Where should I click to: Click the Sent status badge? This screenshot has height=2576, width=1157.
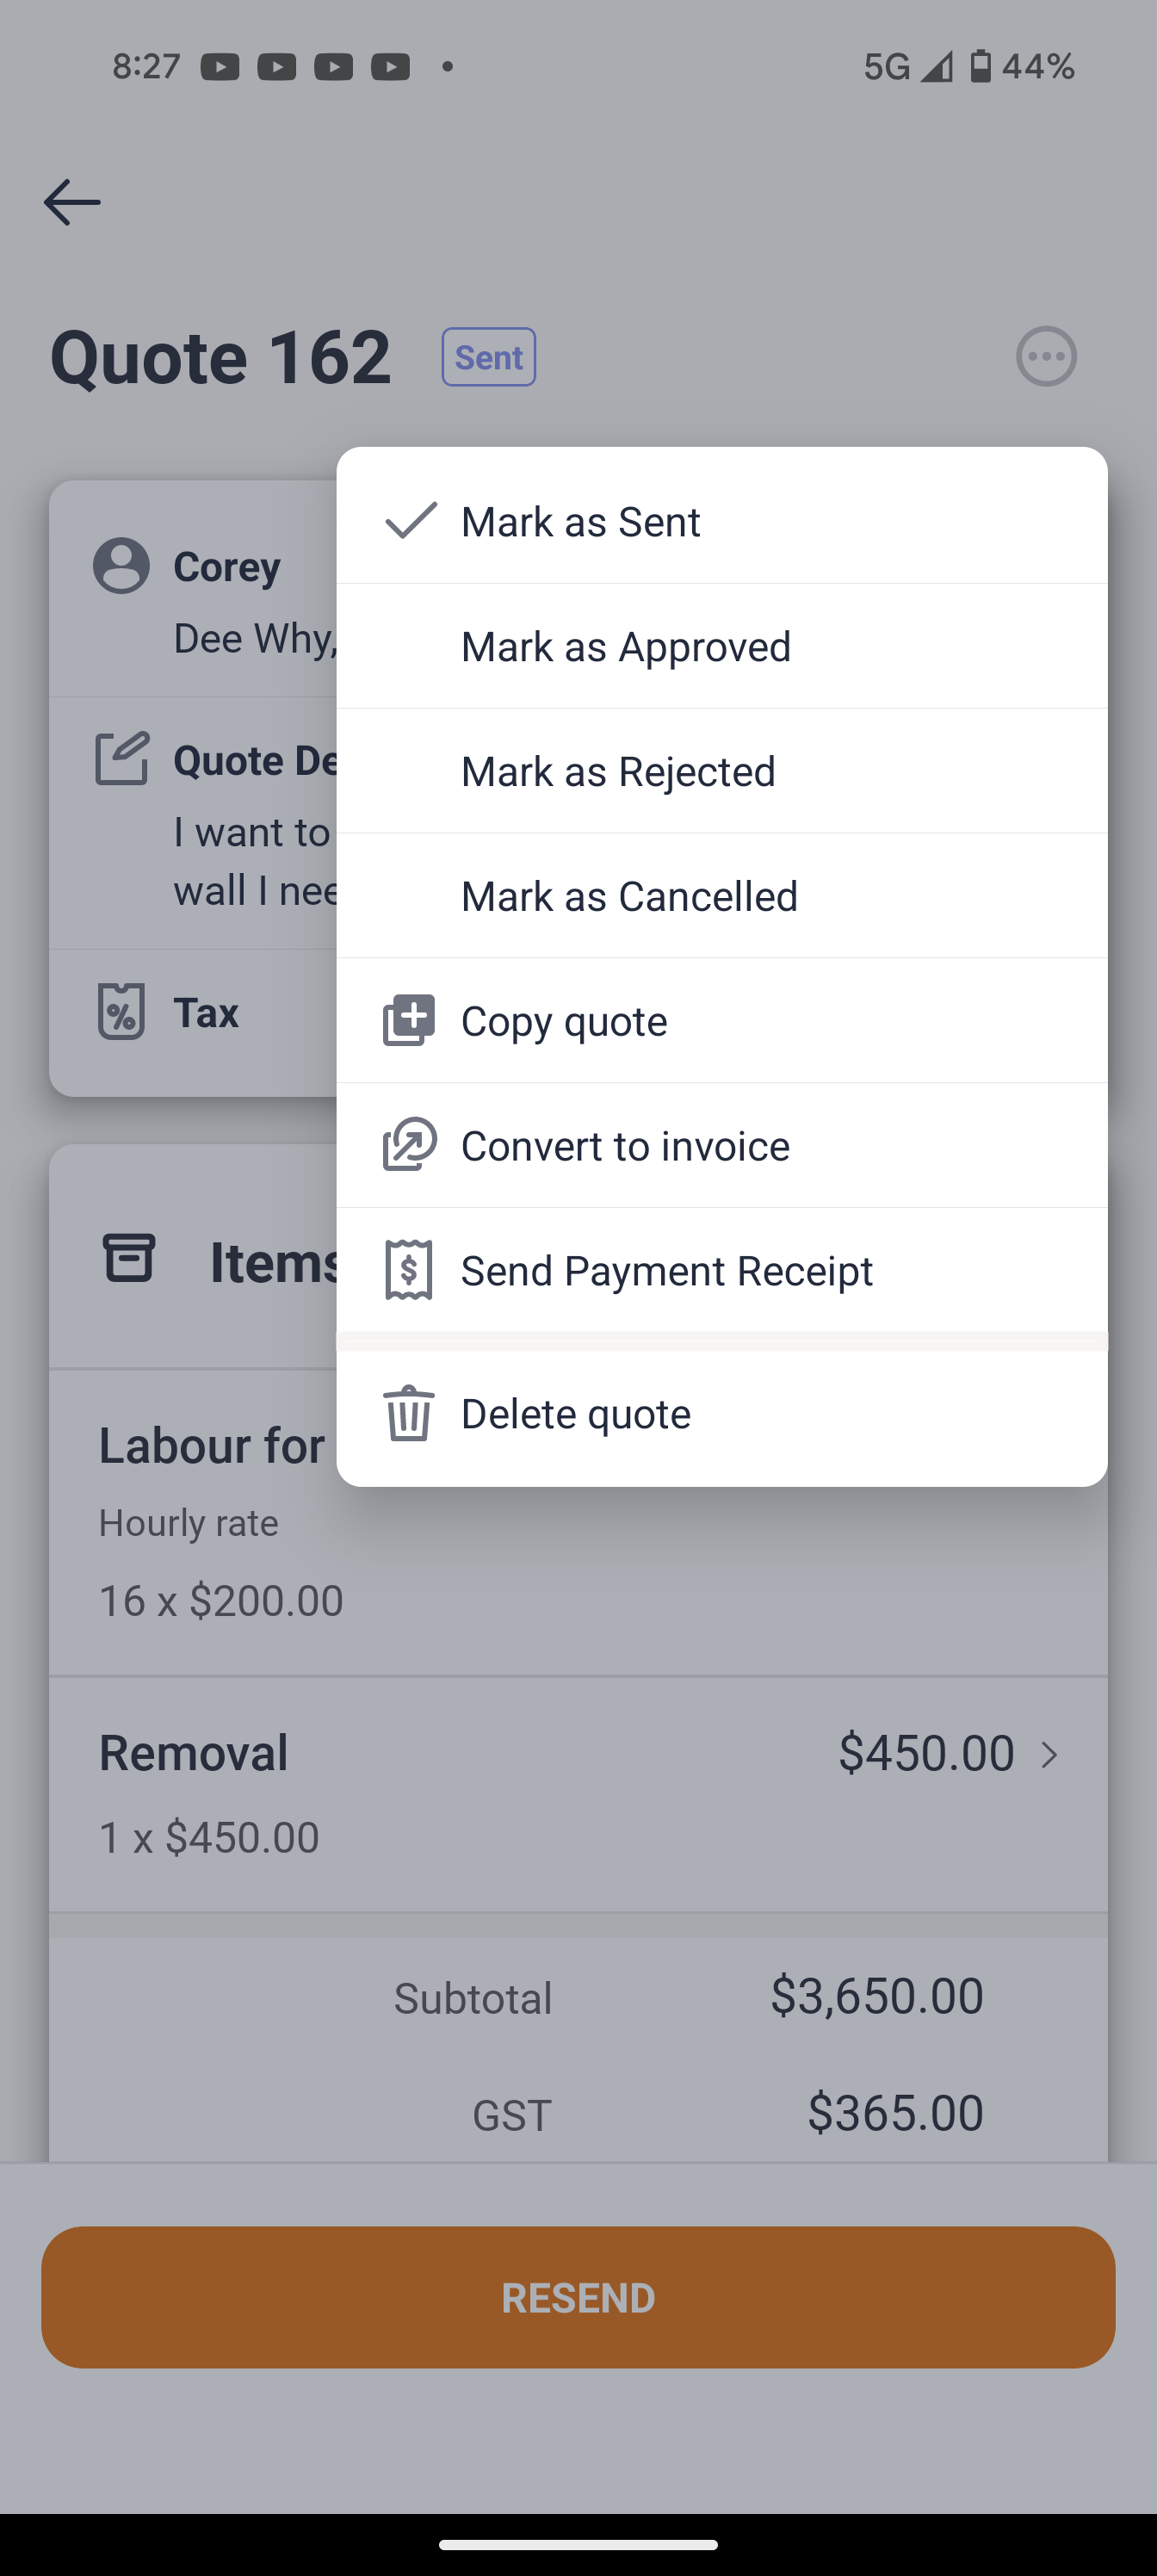point(489,357)
